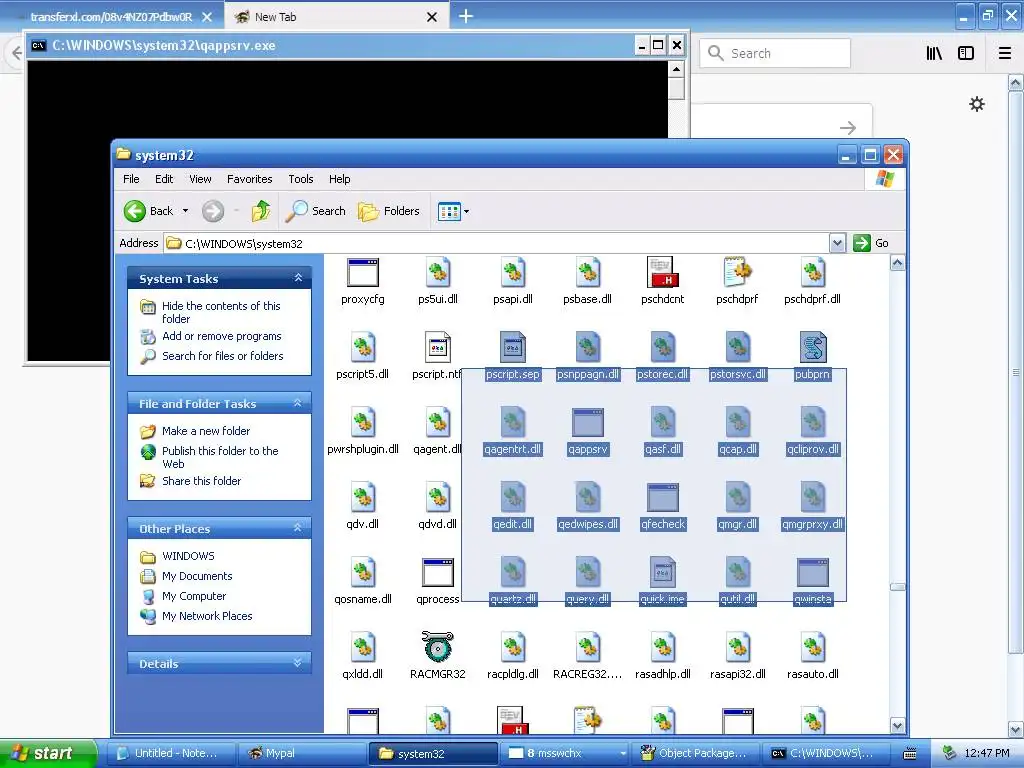Click the Back navigation button
Image resolution: width=1024 pixels, height=768 pixels.
(x=149, y=211)
